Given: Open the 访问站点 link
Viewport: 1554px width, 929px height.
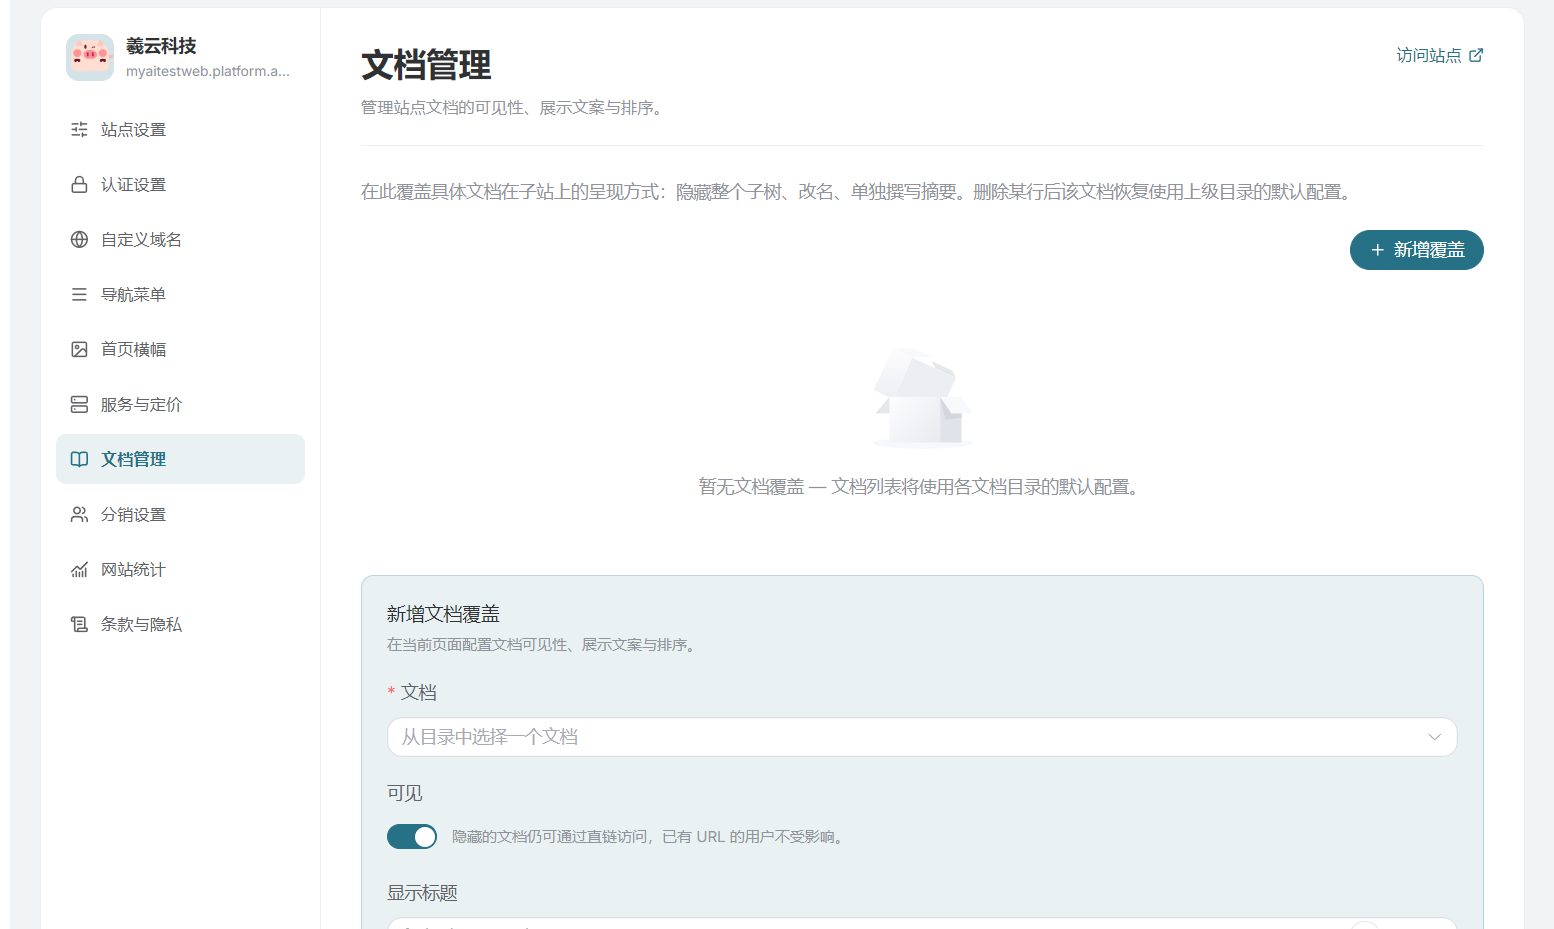Looking at the screenshot, I should pyautogui.click(x=1439, y=55).
